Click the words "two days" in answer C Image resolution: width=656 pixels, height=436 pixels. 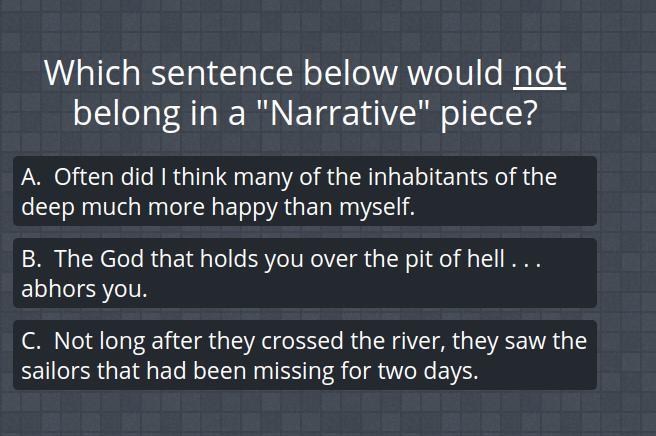click(428, 372)
